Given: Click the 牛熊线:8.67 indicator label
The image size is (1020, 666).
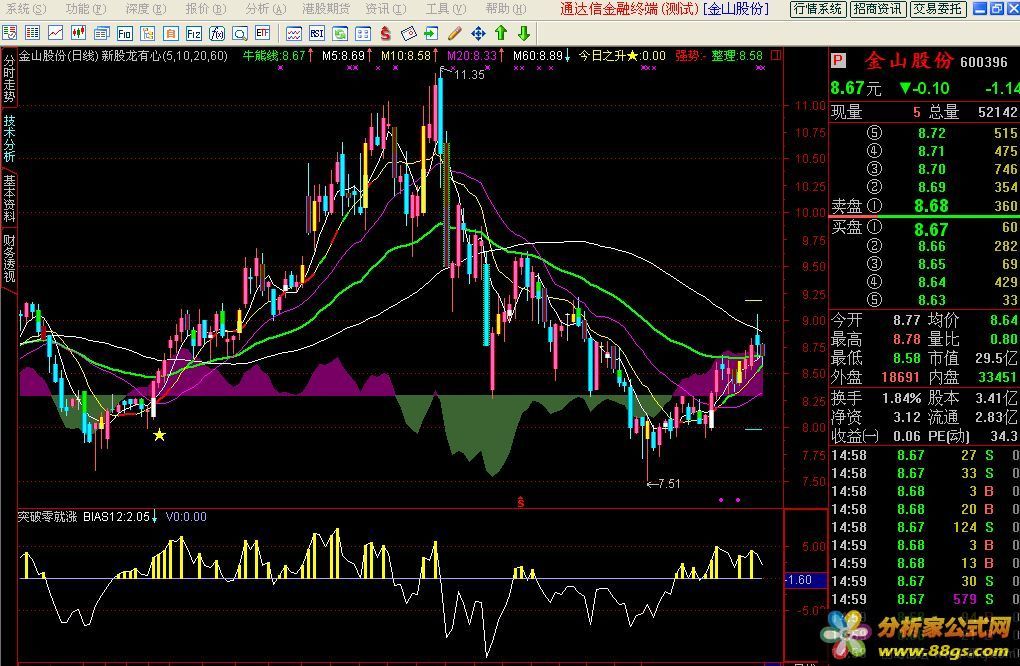Looking at the screenshot, I should tap(274, 56).
